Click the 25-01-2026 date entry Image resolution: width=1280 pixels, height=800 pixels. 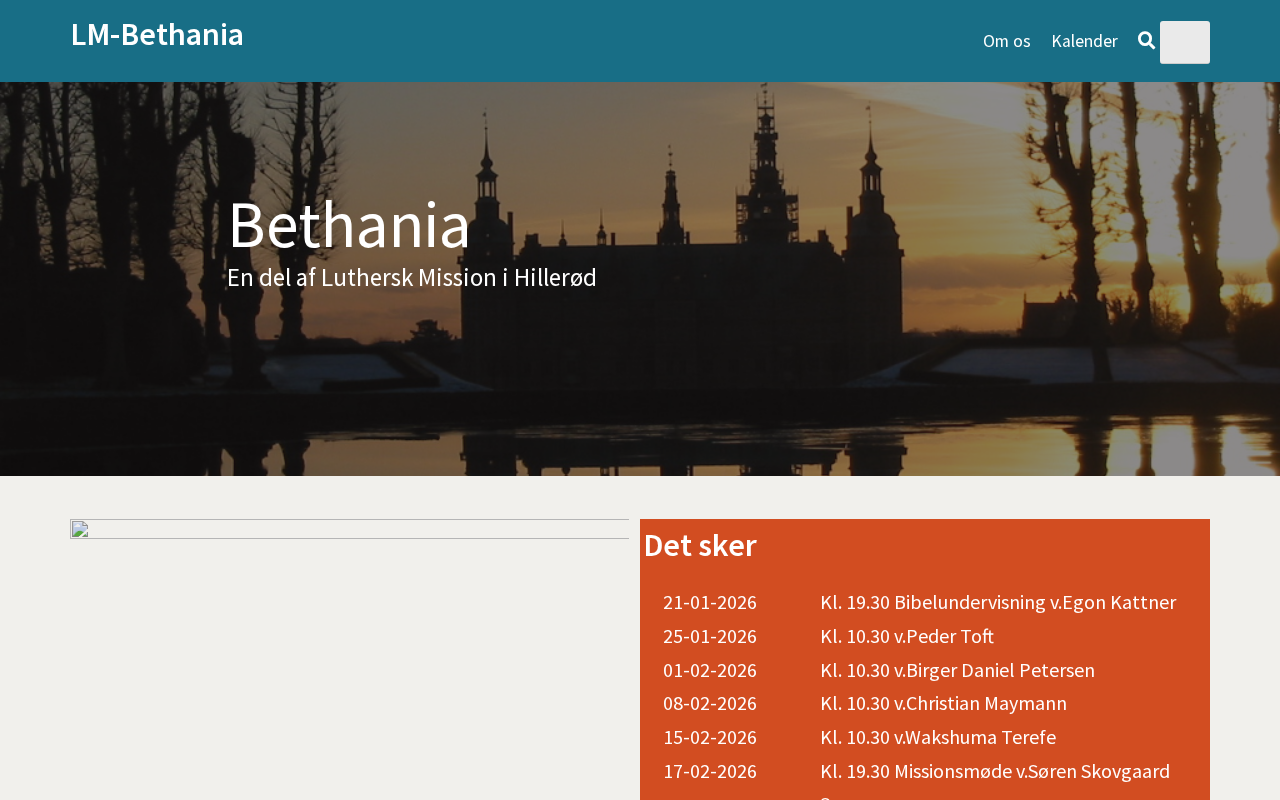point(709,636)
